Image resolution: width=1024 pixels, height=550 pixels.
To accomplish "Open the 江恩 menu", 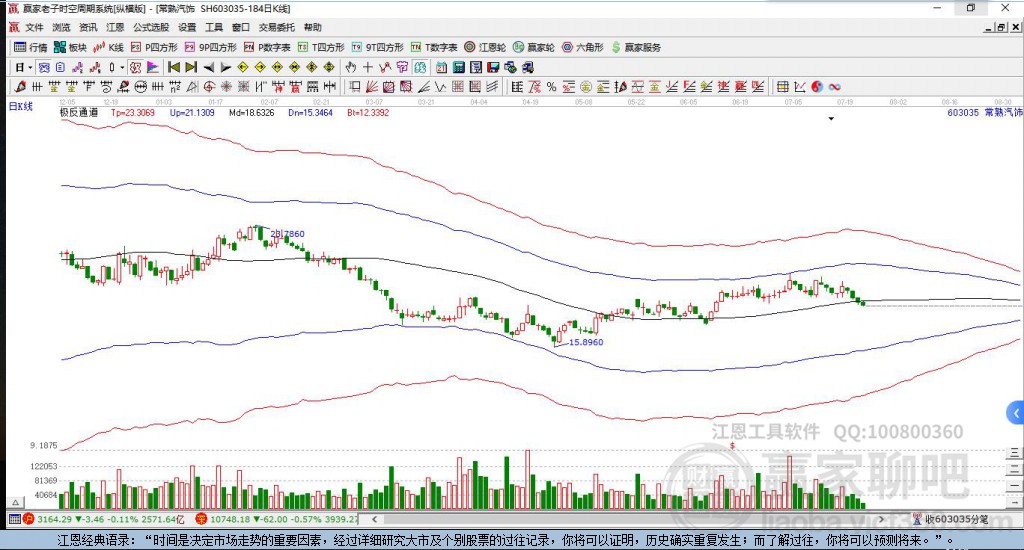I will 115,27.
